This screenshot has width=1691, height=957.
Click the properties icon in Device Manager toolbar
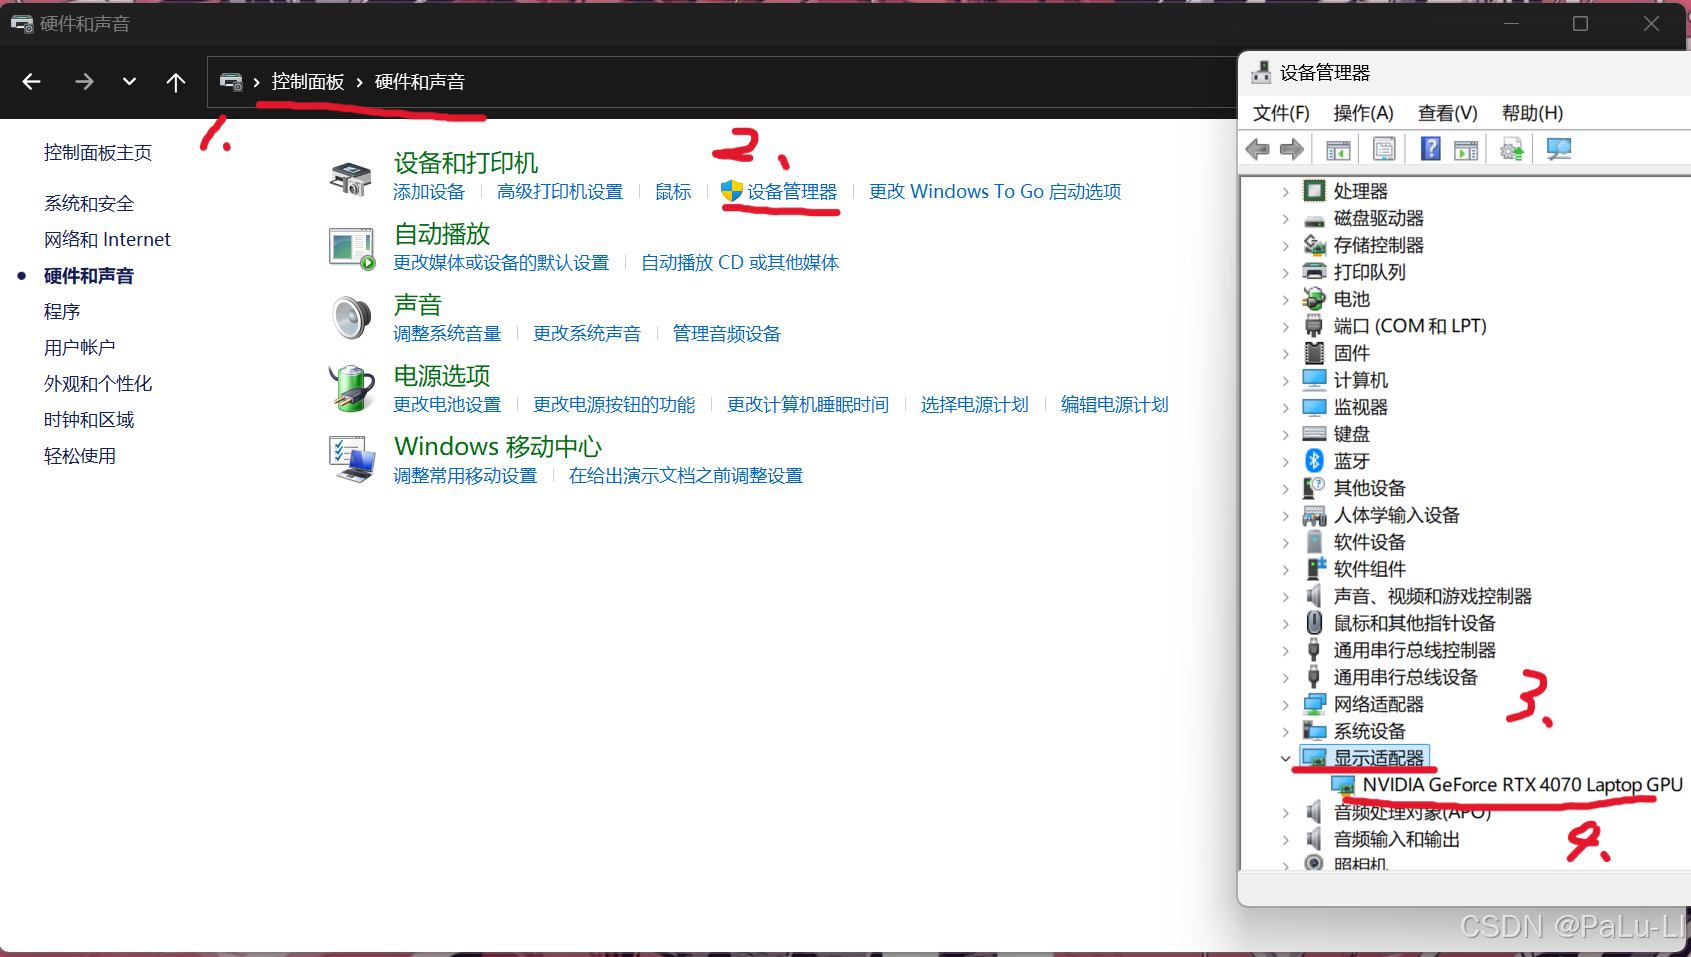[1384, 150]
